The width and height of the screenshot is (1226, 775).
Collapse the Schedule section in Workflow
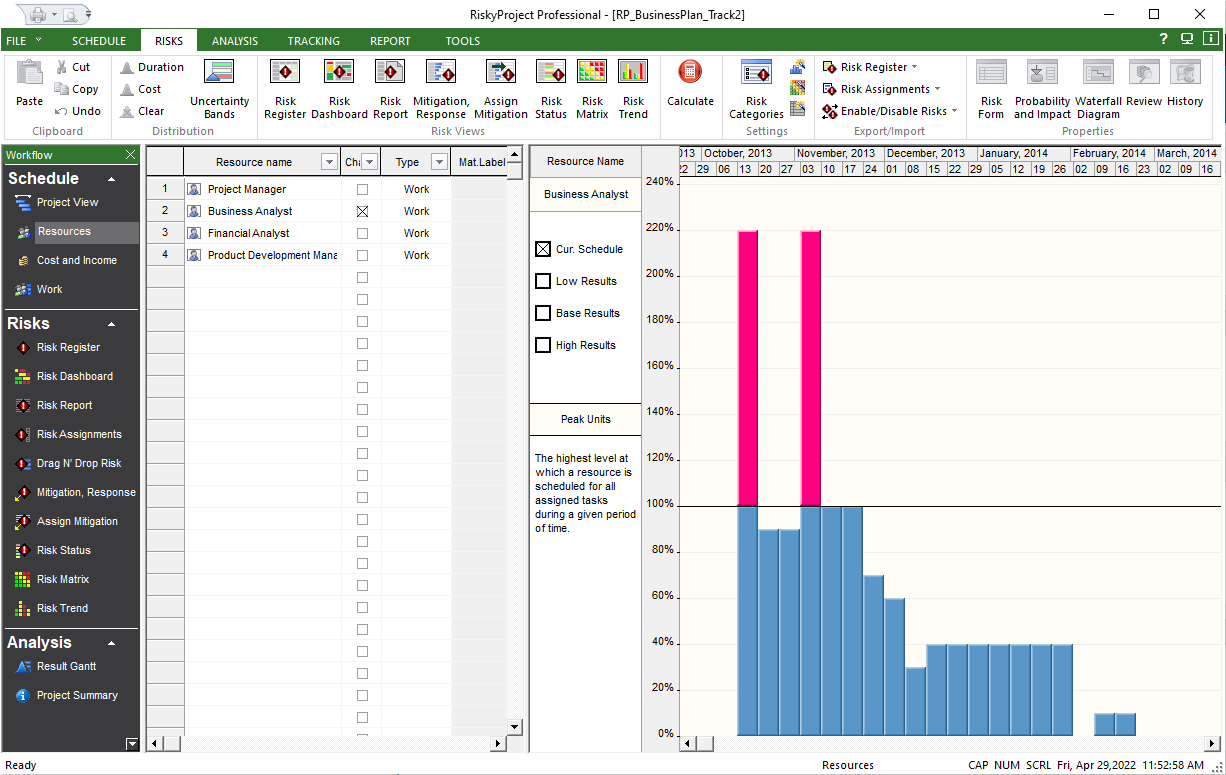click(111, 179)
